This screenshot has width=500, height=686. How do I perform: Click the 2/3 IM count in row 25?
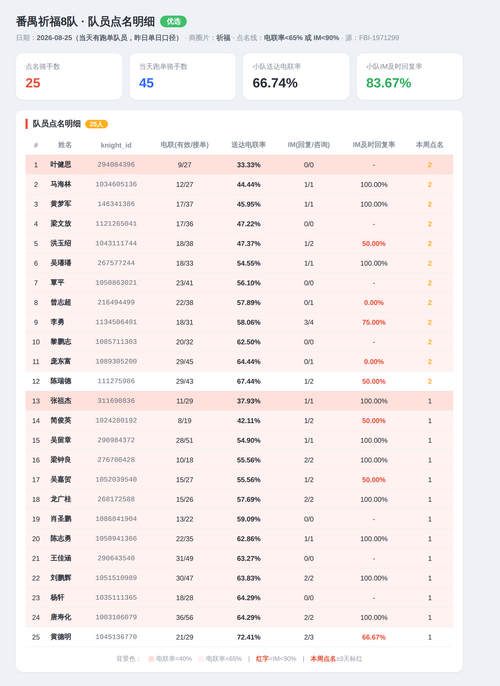tap(308, 637)
